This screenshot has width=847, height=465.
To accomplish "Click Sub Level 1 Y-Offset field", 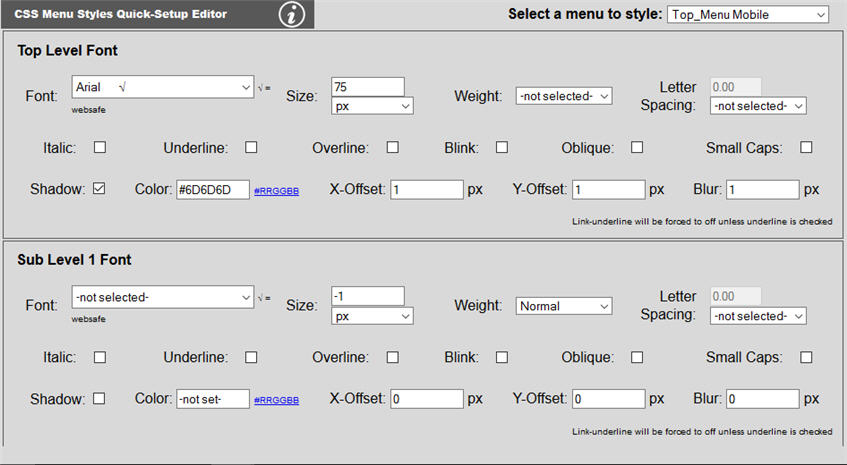I will pos(609,399).
